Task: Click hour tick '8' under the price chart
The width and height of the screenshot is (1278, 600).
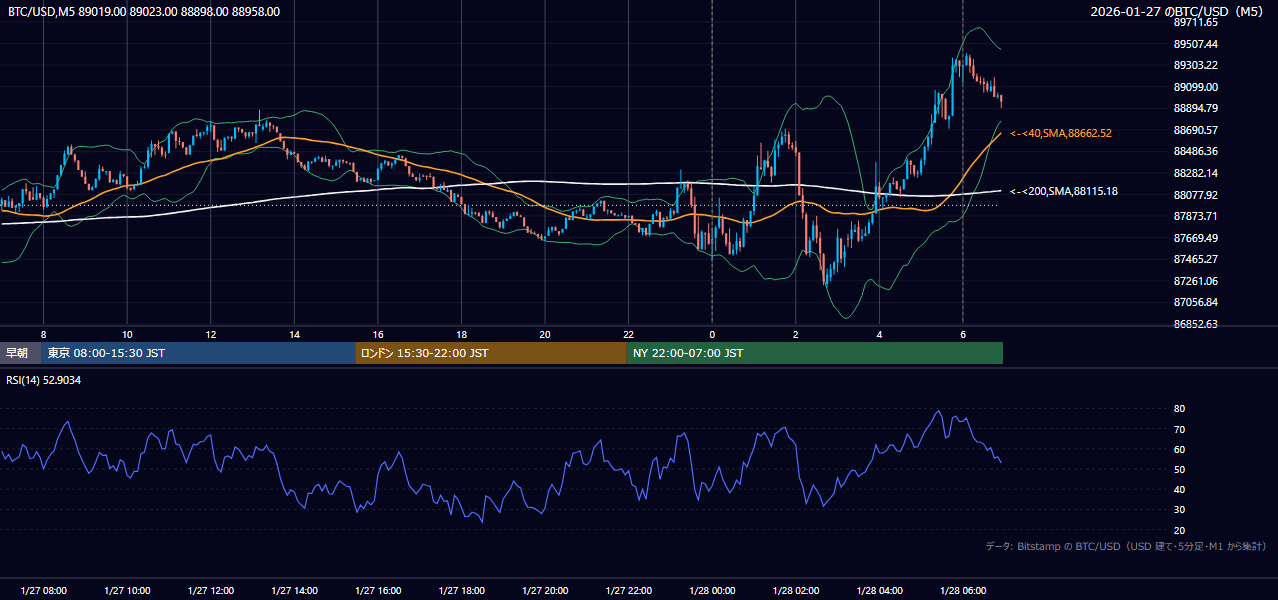Action: [44, 334]
